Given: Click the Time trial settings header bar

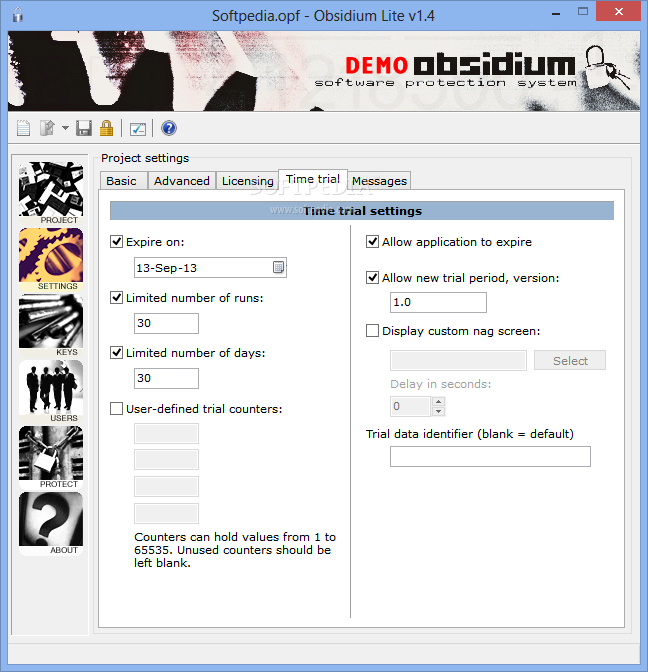Looking at the screenshot, I should (x=362, y=211).
